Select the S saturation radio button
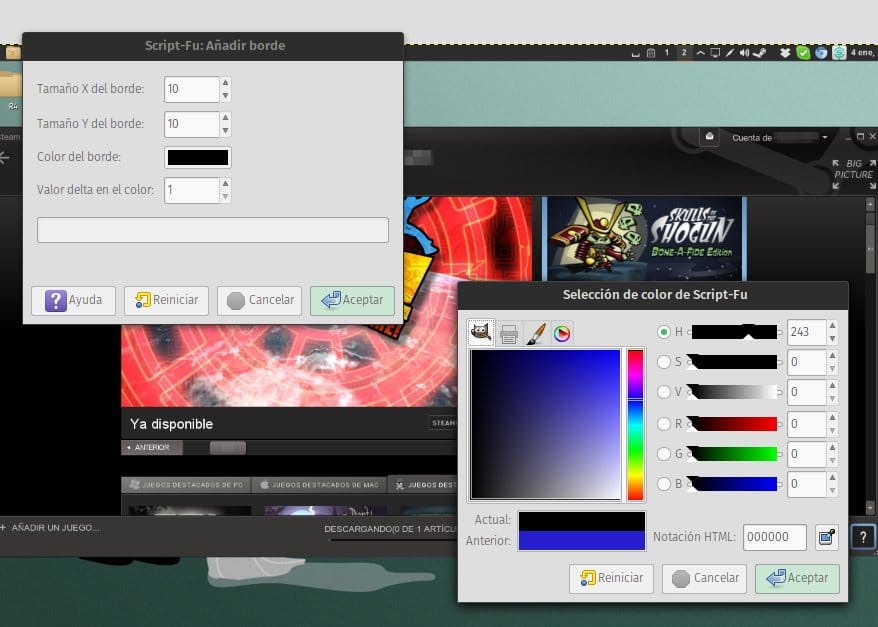 click(664, 362)
